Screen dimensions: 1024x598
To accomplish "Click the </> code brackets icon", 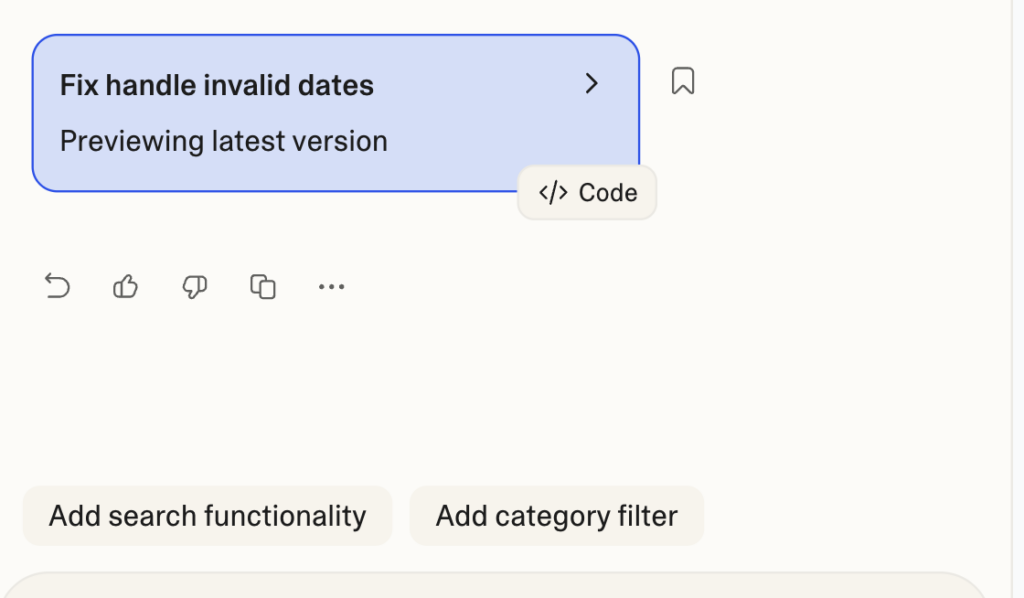I will (x=553, y=193).
